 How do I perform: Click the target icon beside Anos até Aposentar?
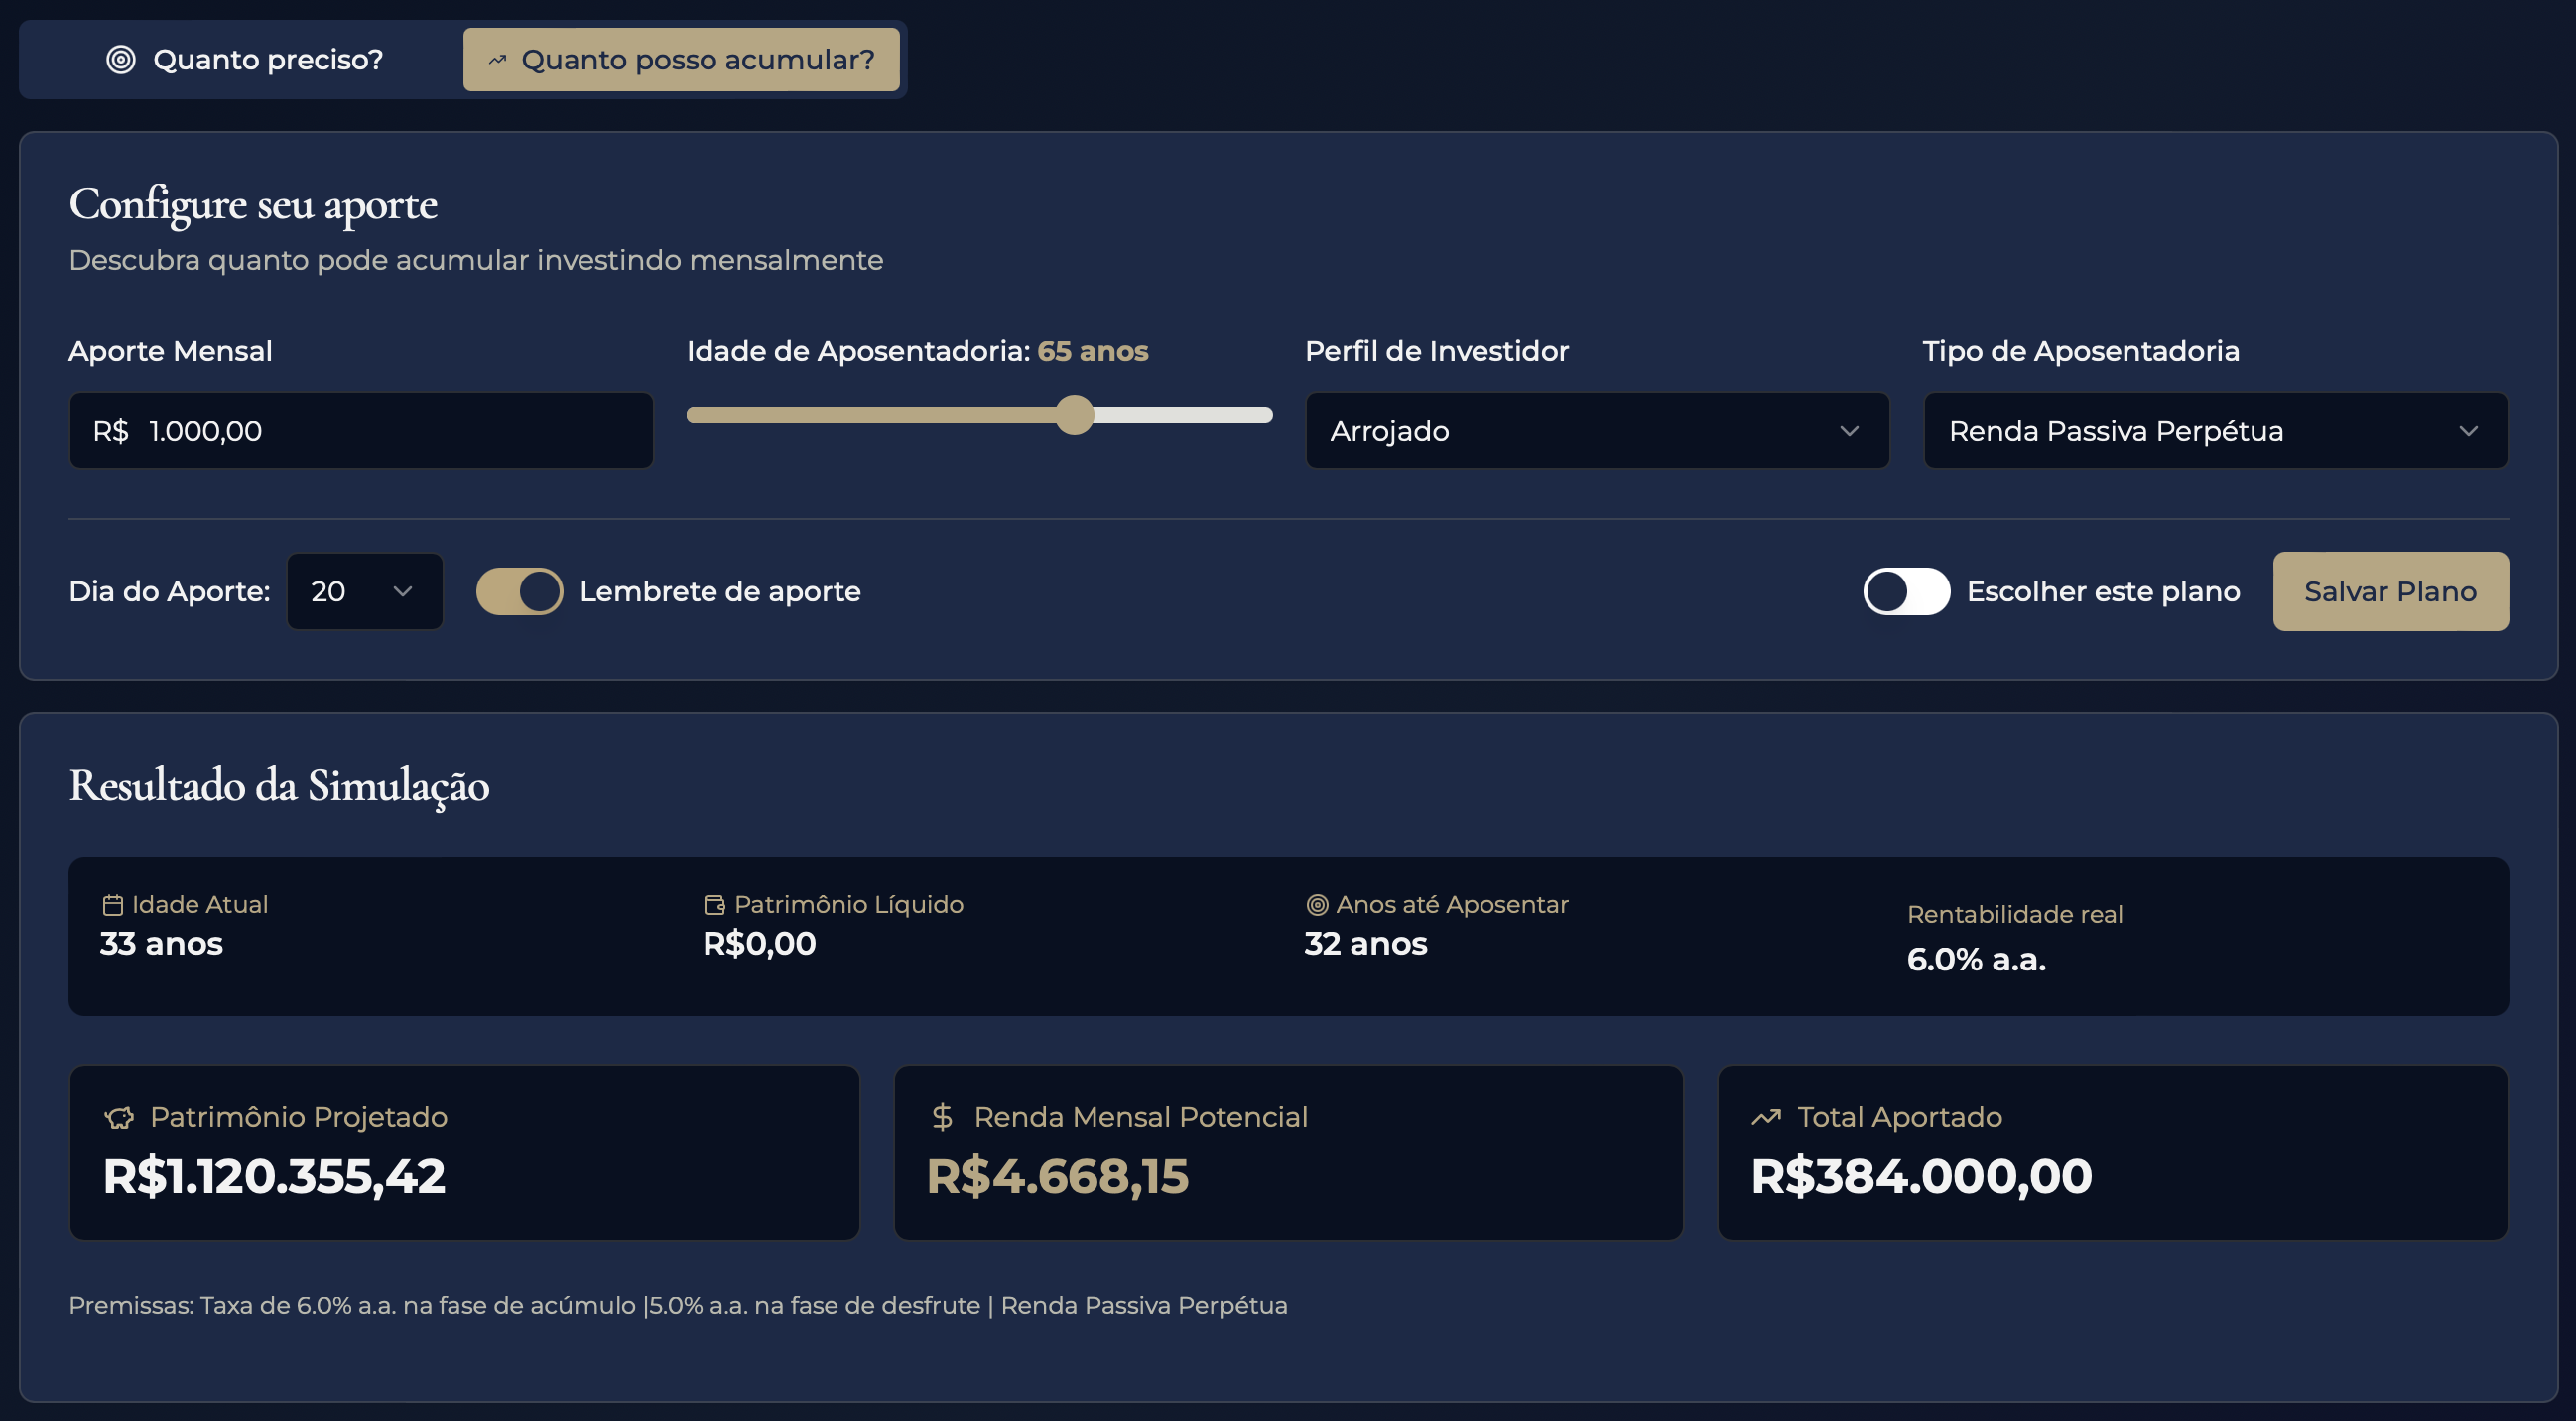[x=1317, y=905]
